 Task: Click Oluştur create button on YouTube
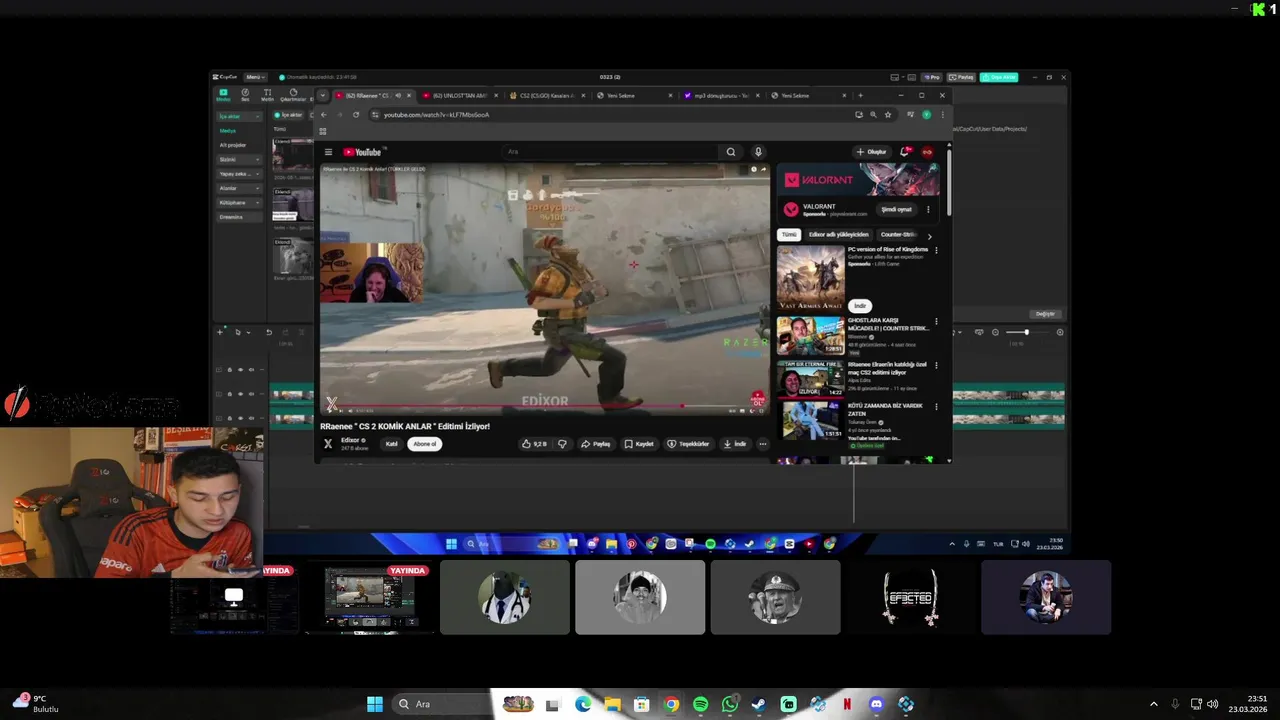(x=872, y=152)
